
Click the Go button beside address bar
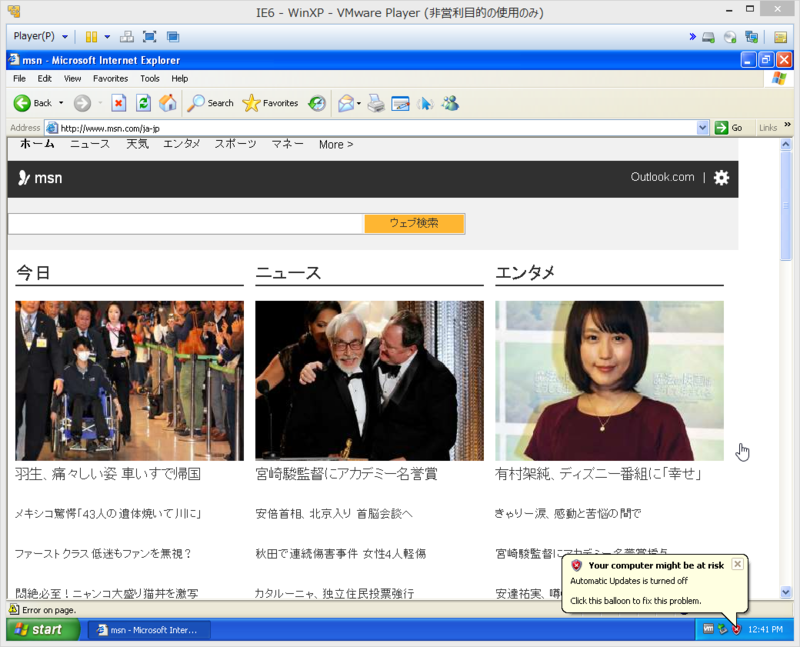pos(729,128)
